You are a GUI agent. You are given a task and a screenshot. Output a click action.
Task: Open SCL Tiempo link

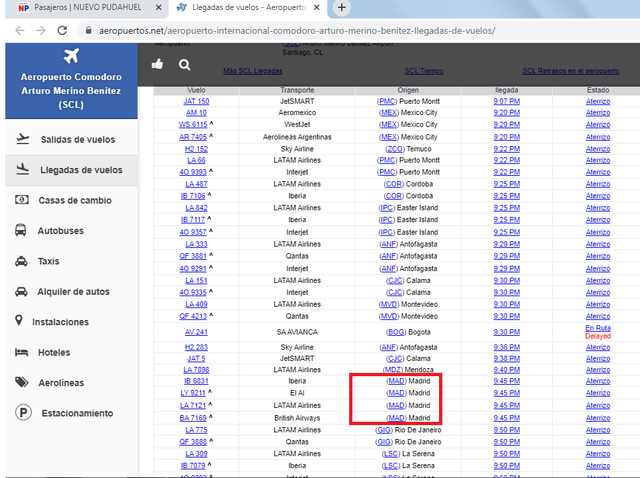click(424, 71)
